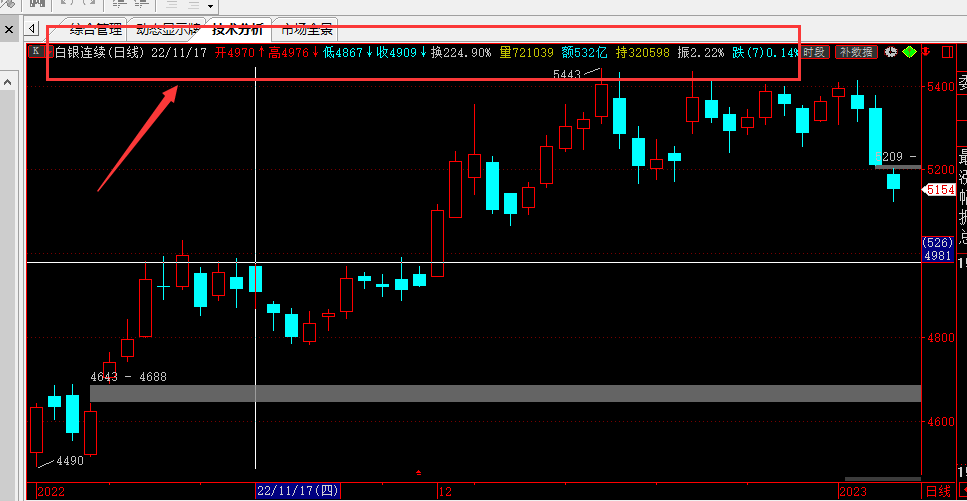Click the up arrow on left scrollbar
Viewport: 967px width, 501px height.
tap(8, 81)
